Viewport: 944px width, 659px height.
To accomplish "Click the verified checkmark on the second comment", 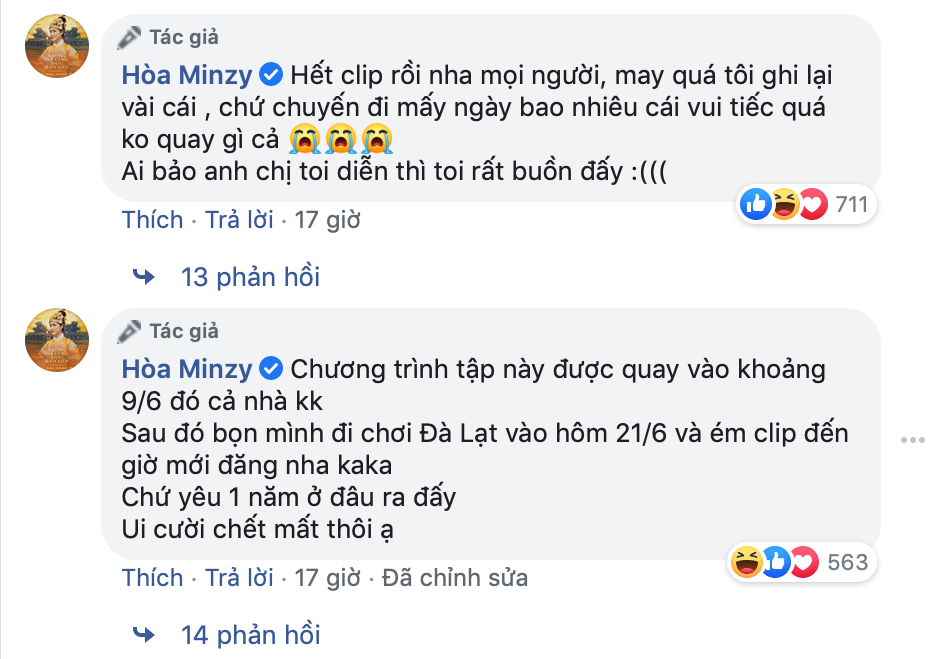I will coord(270,369).
